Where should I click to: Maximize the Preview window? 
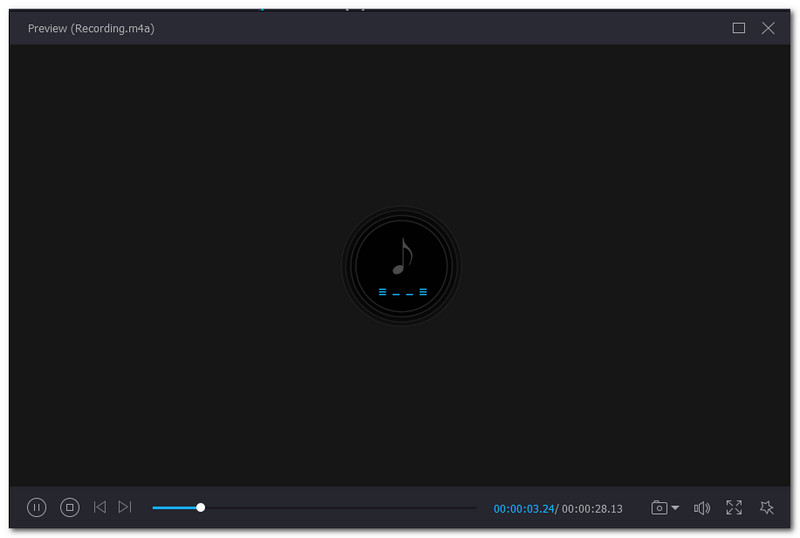738,28
